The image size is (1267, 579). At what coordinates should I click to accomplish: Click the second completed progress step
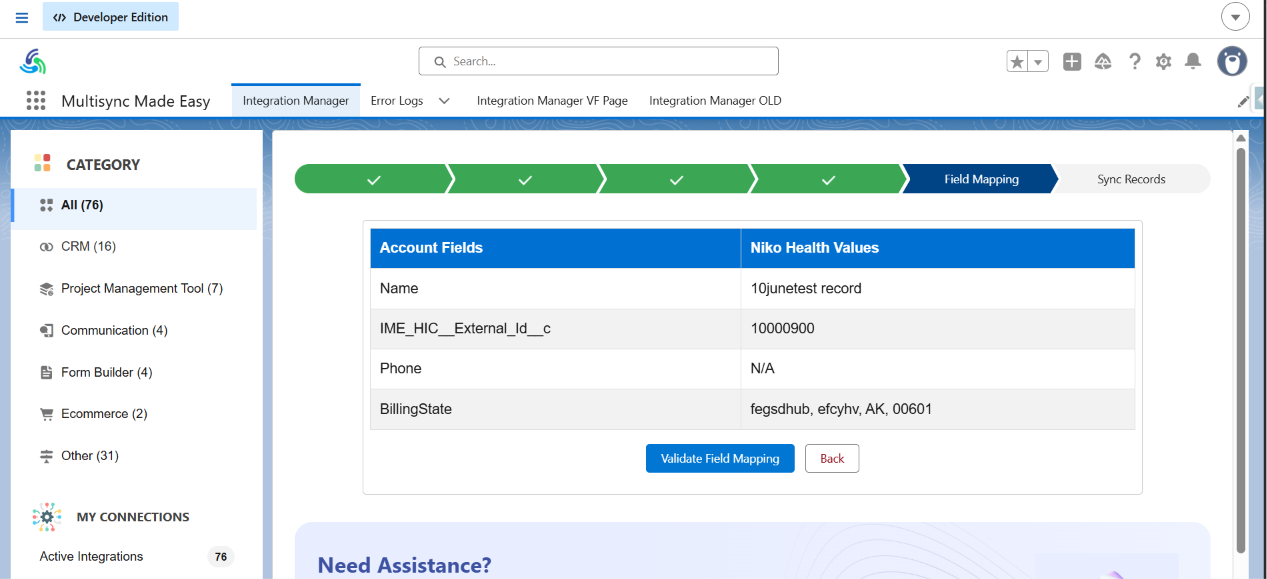point(525,179)
